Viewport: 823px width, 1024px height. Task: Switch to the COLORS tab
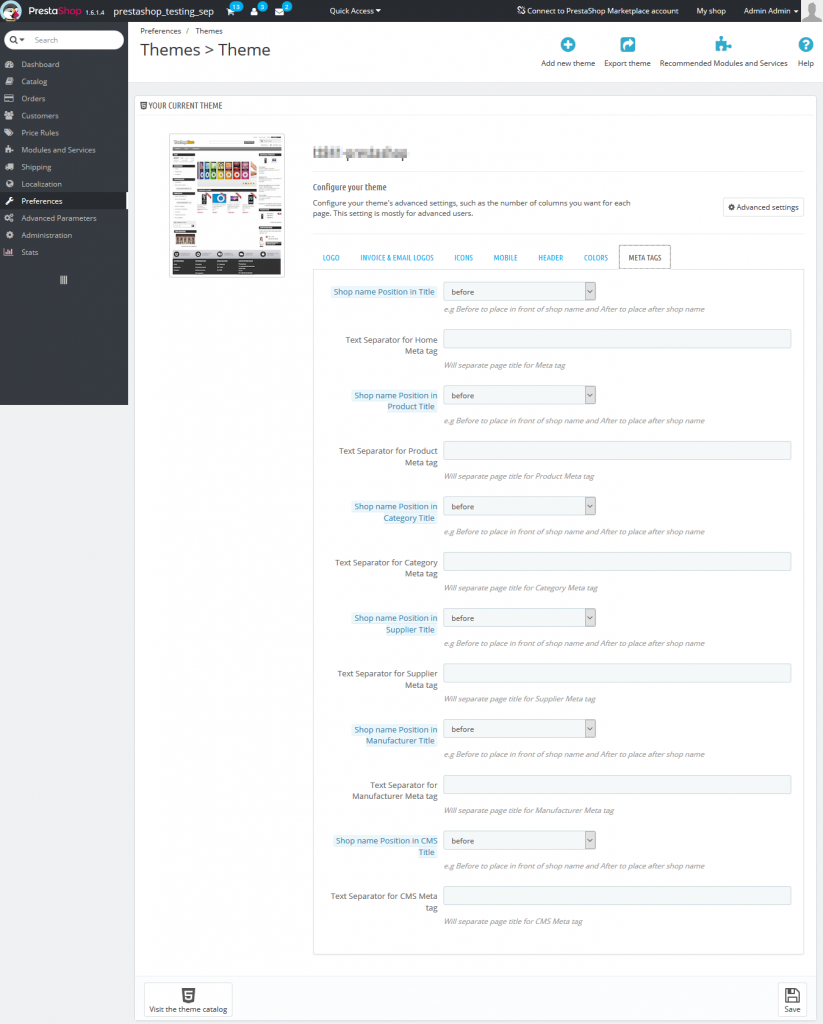(595, 257)
